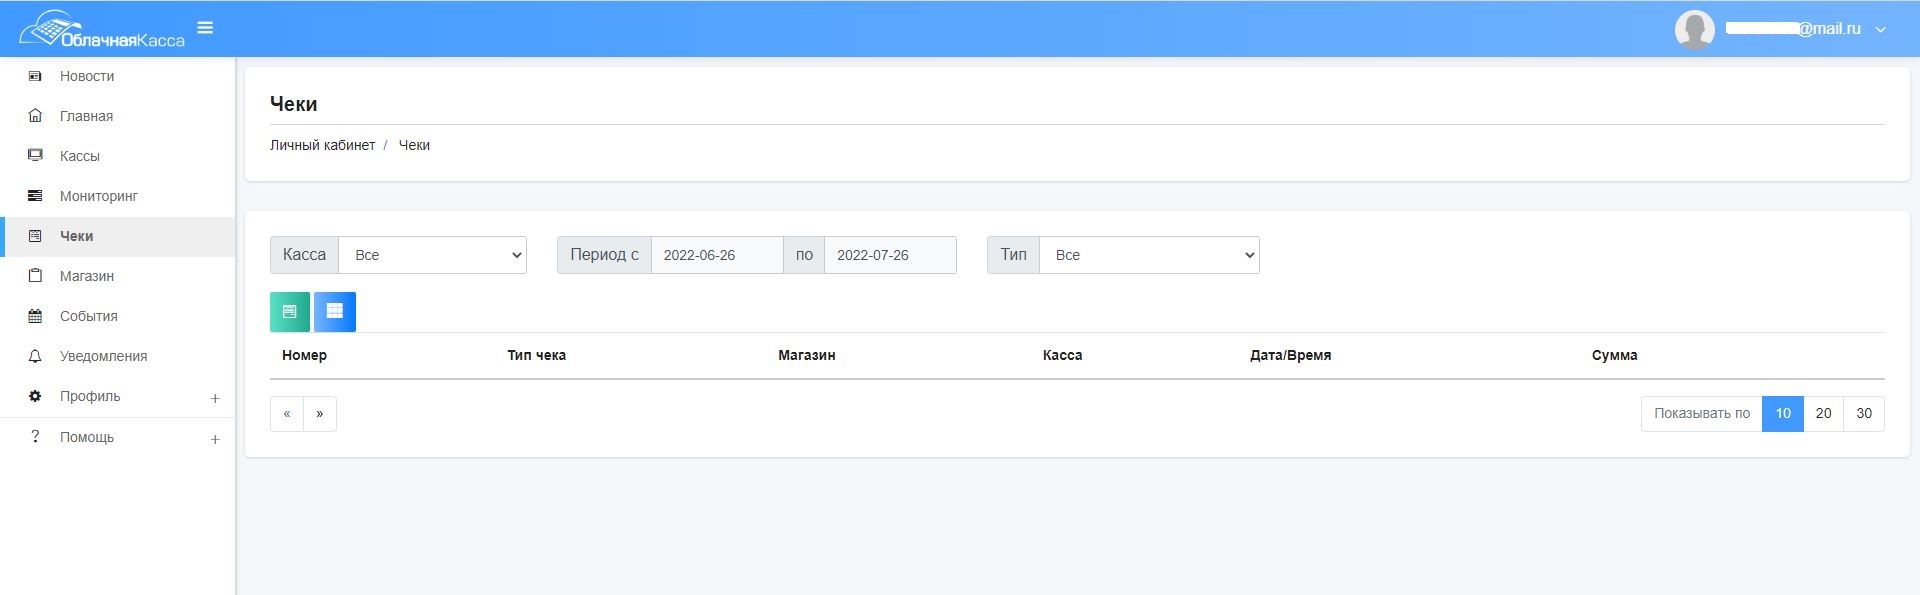
Task: Switch to the blue table grid view
Action: click(x=335, y=312)
